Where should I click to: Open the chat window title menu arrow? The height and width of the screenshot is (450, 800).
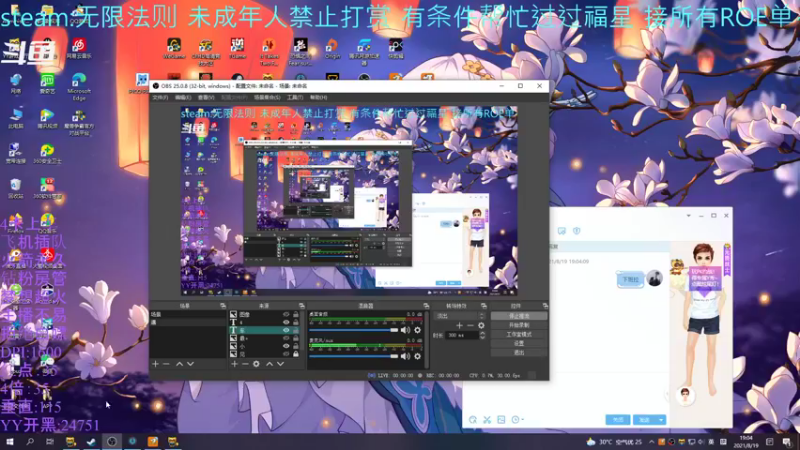[x=688, y=216]
